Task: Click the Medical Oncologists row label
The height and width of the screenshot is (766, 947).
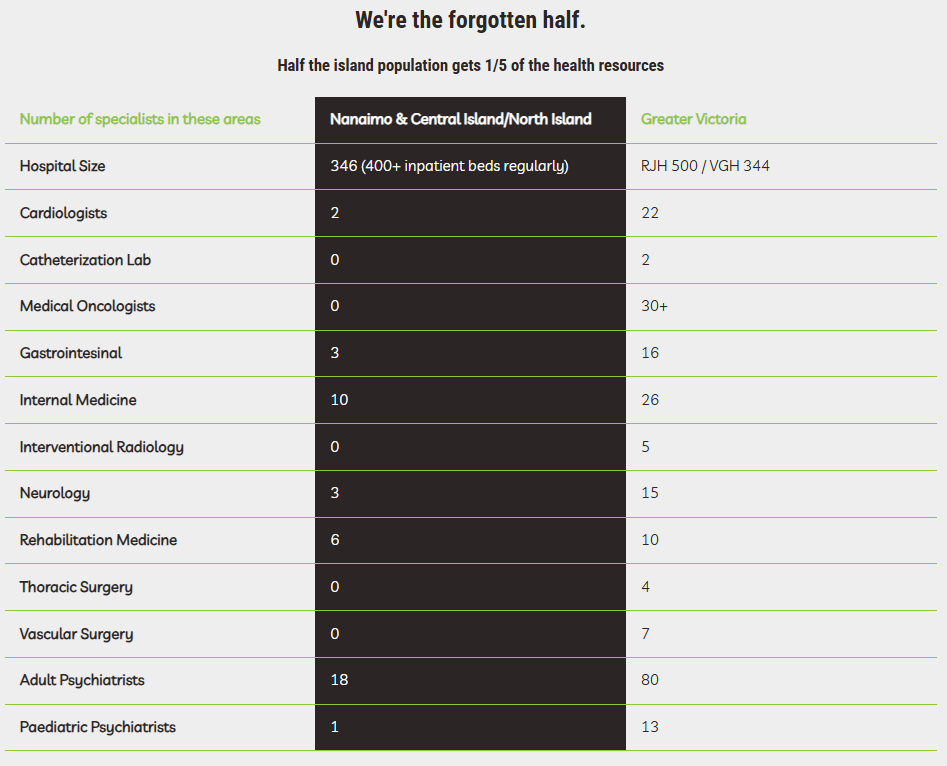Action: 87,306
